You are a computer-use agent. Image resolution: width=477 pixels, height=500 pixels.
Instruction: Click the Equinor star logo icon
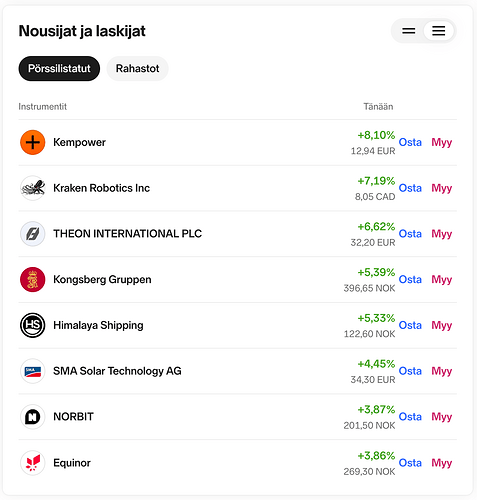pos(32,463)
